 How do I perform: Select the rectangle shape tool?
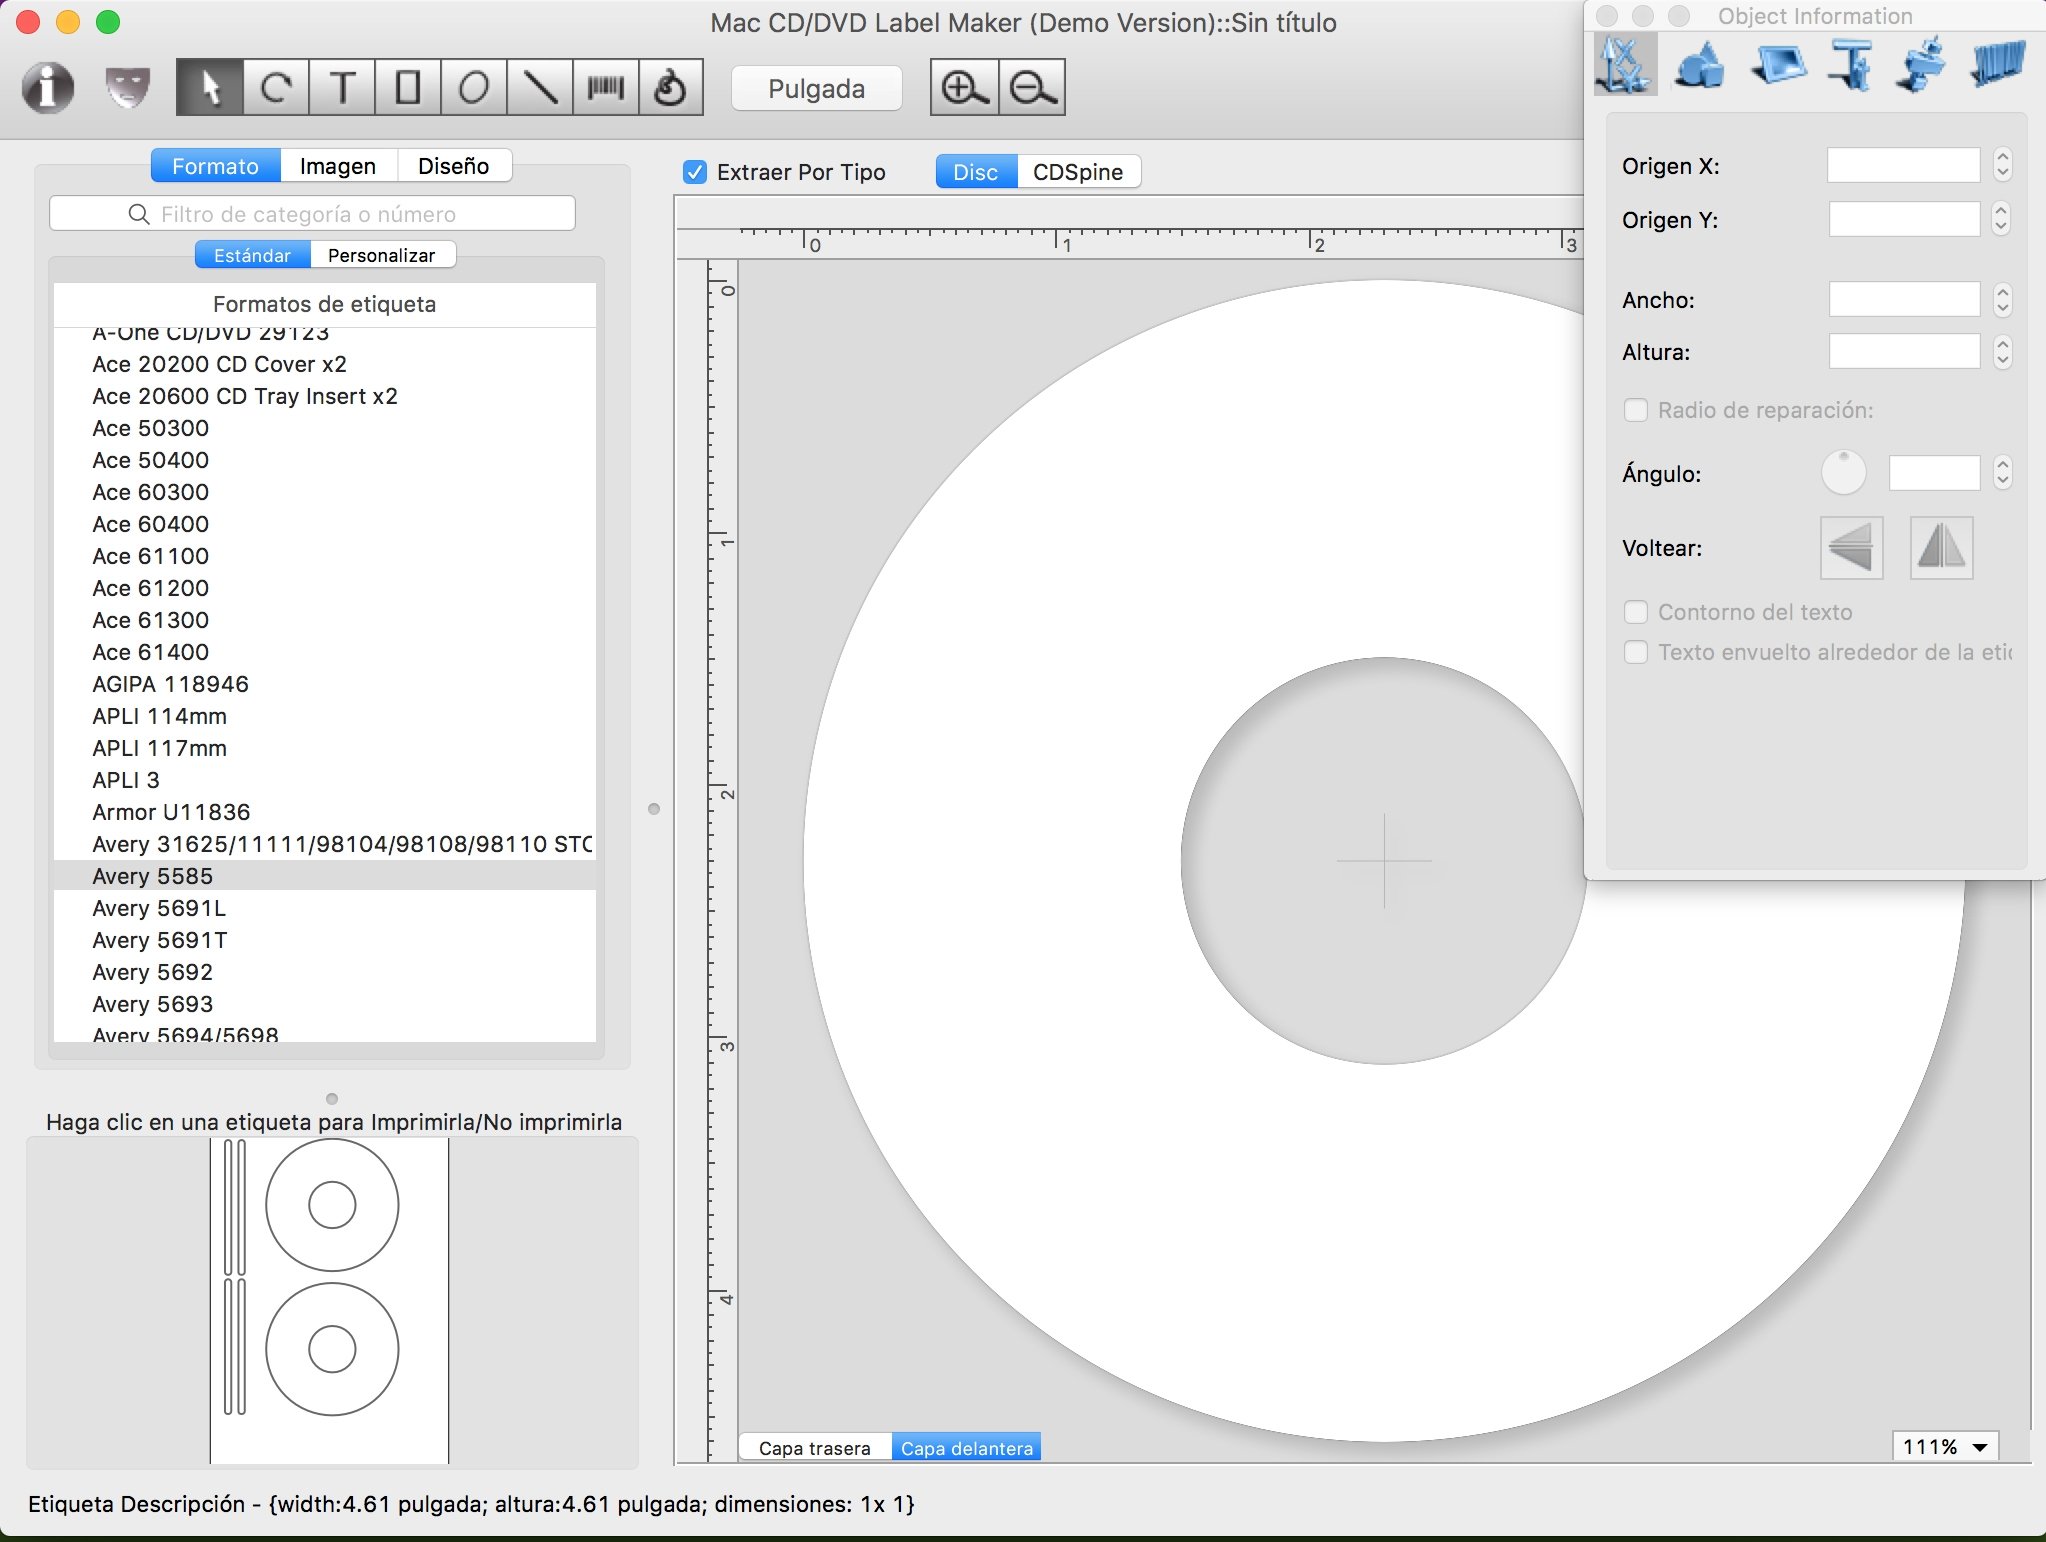(408, 89)
